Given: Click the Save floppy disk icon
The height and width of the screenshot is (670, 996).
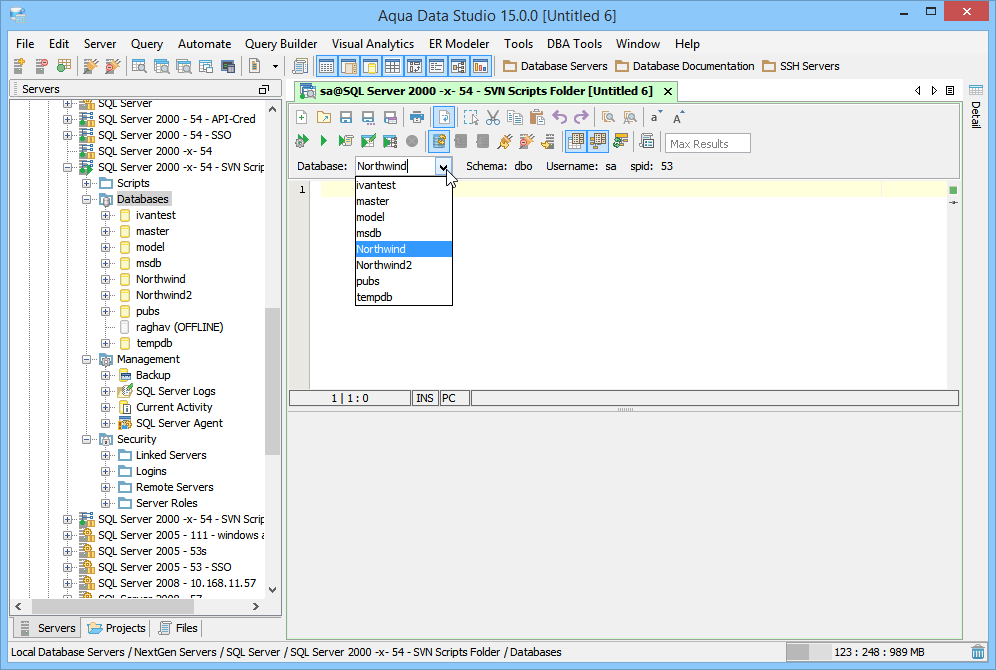Looking at the screenshot, I should tap(346, 117).
